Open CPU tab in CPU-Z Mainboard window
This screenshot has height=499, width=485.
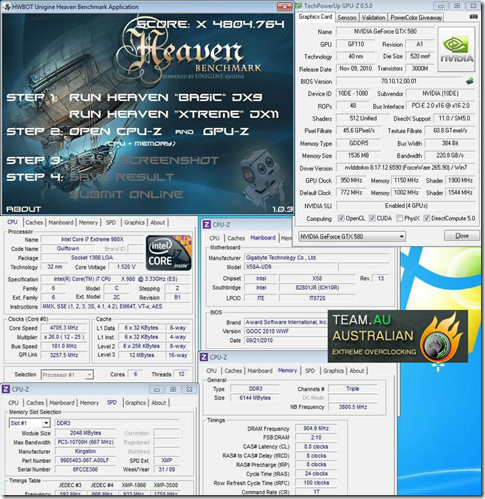(x=214, y=238)
